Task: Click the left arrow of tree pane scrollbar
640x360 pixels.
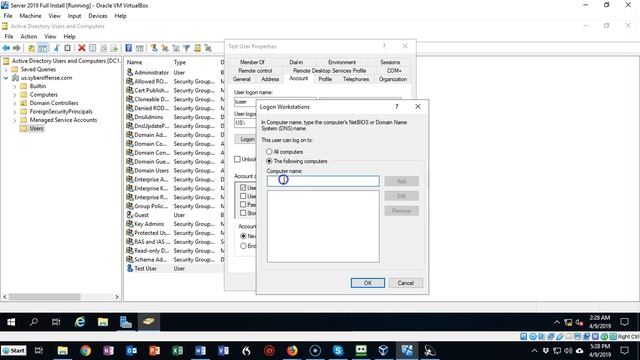Action: 4,297
